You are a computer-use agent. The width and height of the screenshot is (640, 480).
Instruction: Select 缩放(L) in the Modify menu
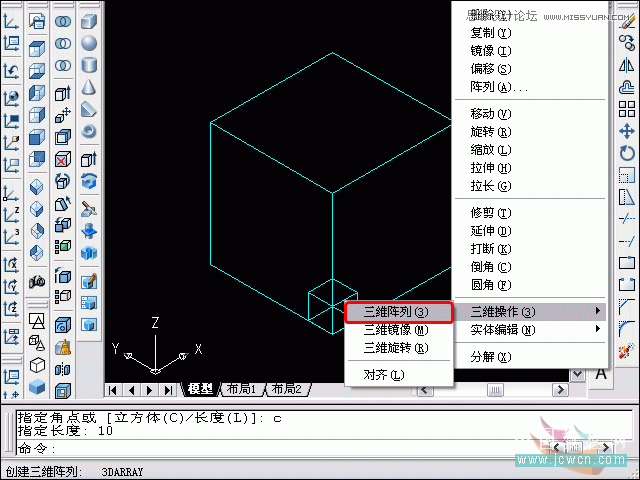(530, 149)
